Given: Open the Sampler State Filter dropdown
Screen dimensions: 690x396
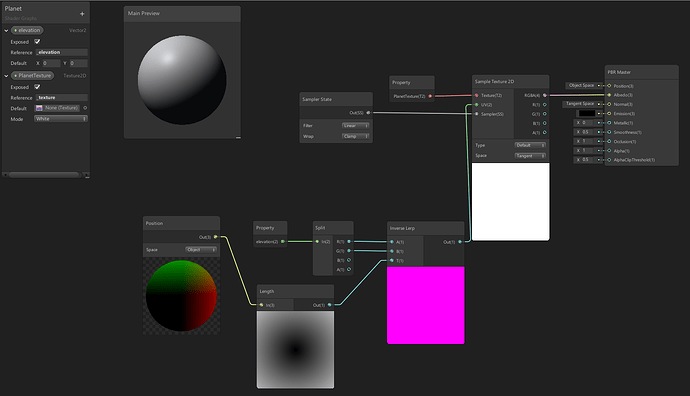Looking at the screenshot, I should pos(356,126).
